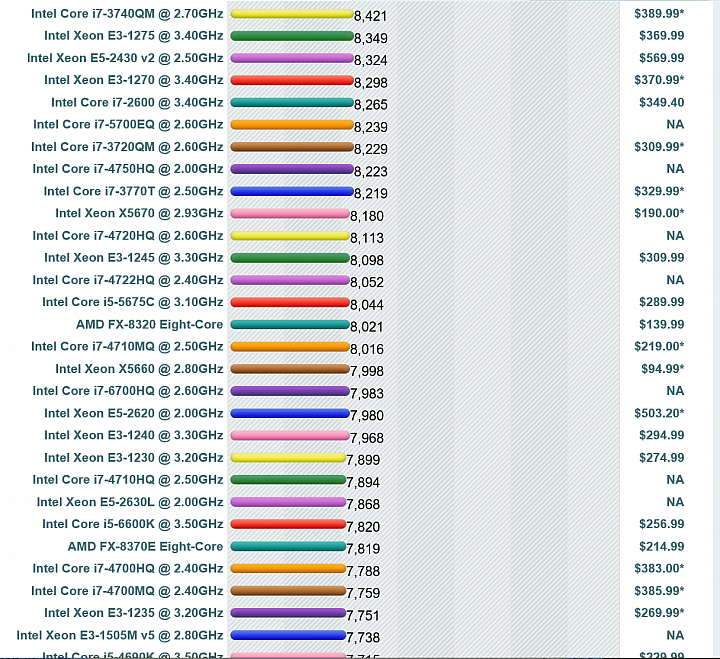720x659 pixels.
Task: Open Intel Core i5-6600K @ 3.50GHz page
Action: (133, 524)
